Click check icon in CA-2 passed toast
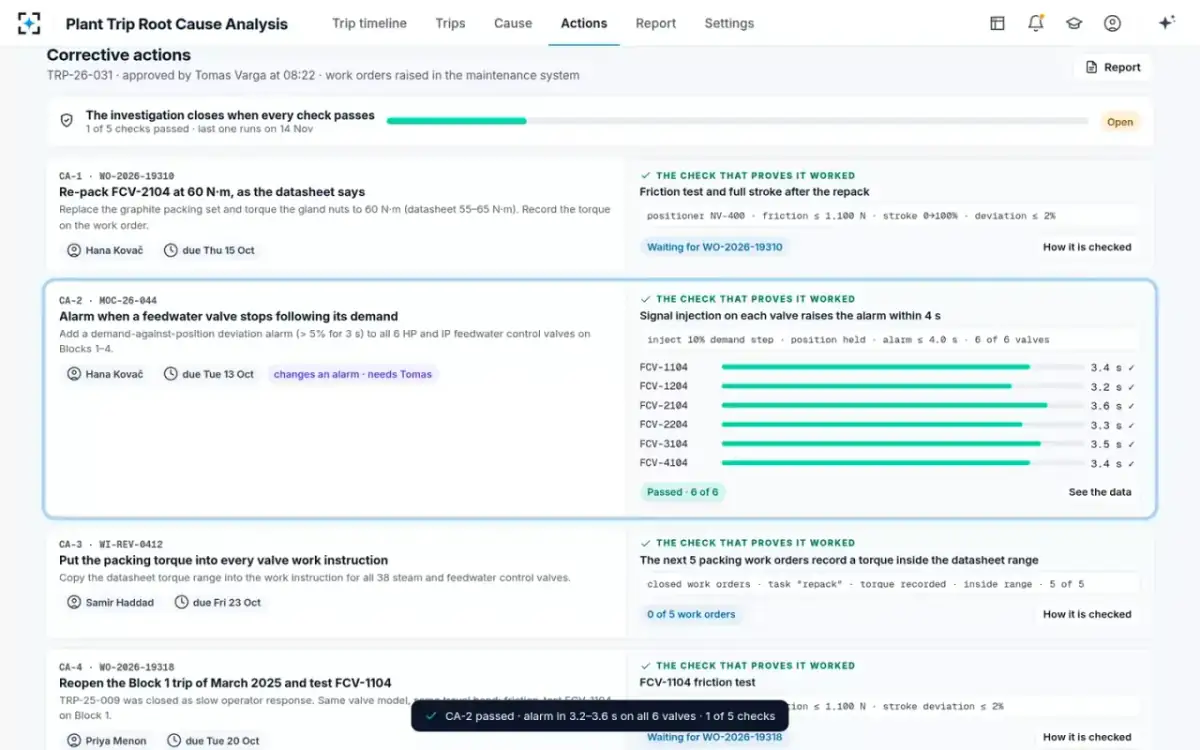The image size is (1200, 750). coord(431,716)
